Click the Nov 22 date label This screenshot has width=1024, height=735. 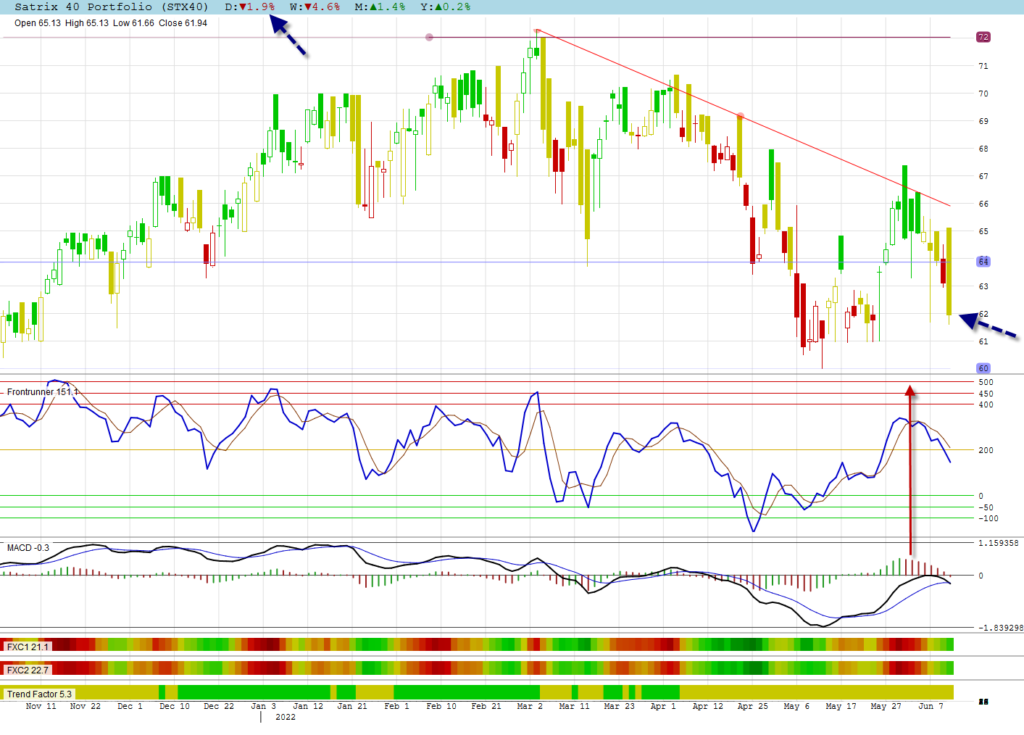86,706
